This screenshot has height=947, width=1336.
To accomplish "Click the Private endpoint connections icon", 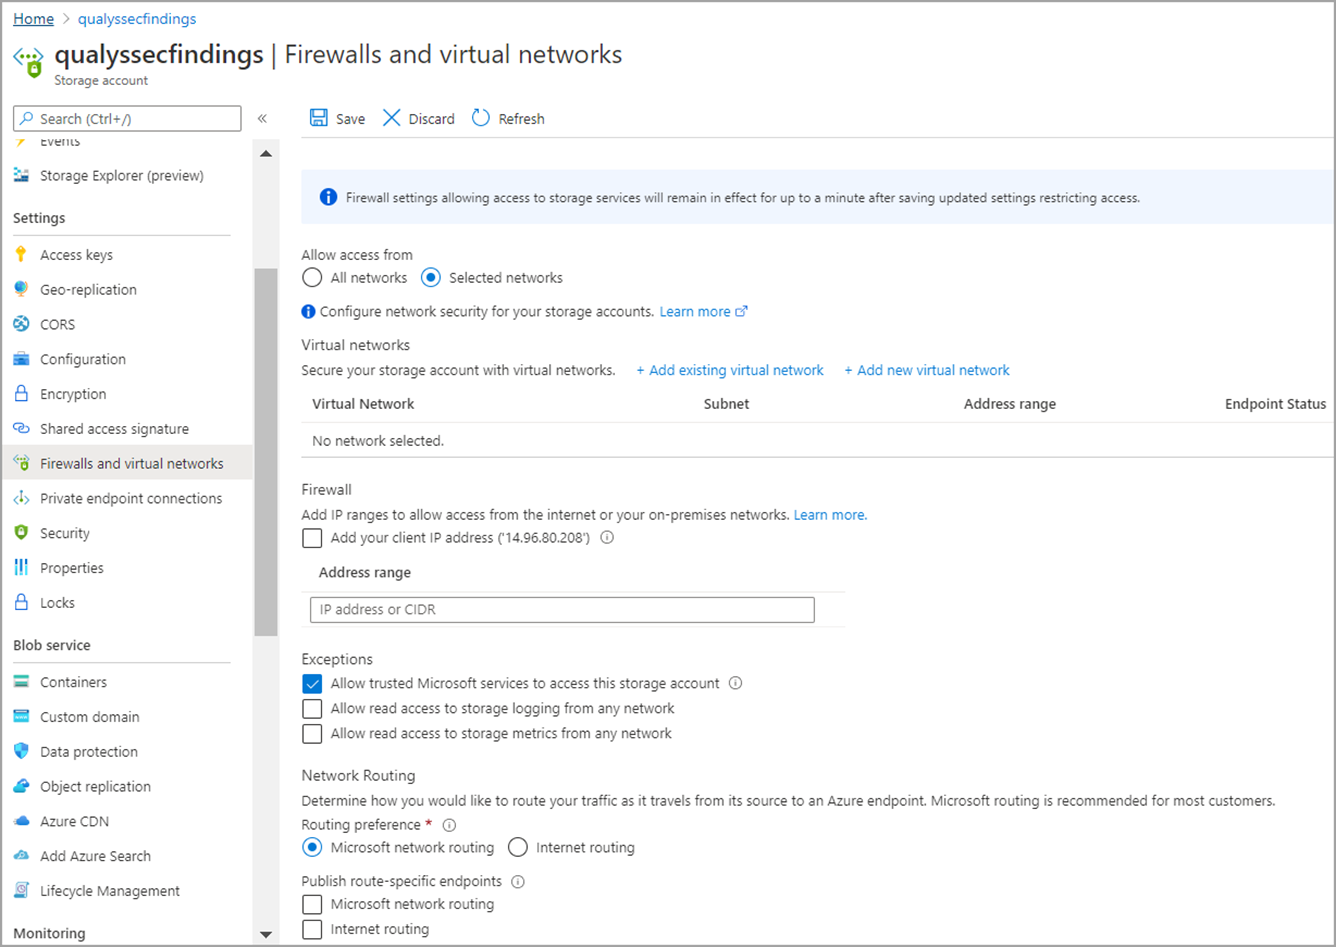I will pyautogui.click(x=21, y=498).
